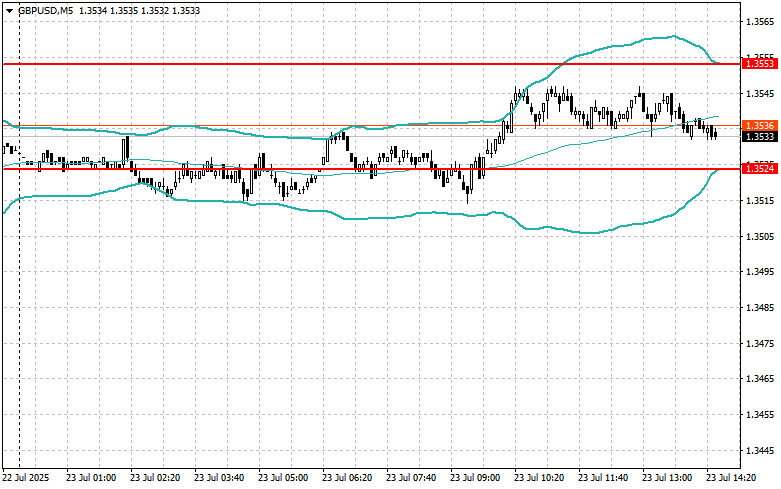The image size is (781, 489).
Task: Click the 23 Jul 11:40 time label
Action: [603, 478]
